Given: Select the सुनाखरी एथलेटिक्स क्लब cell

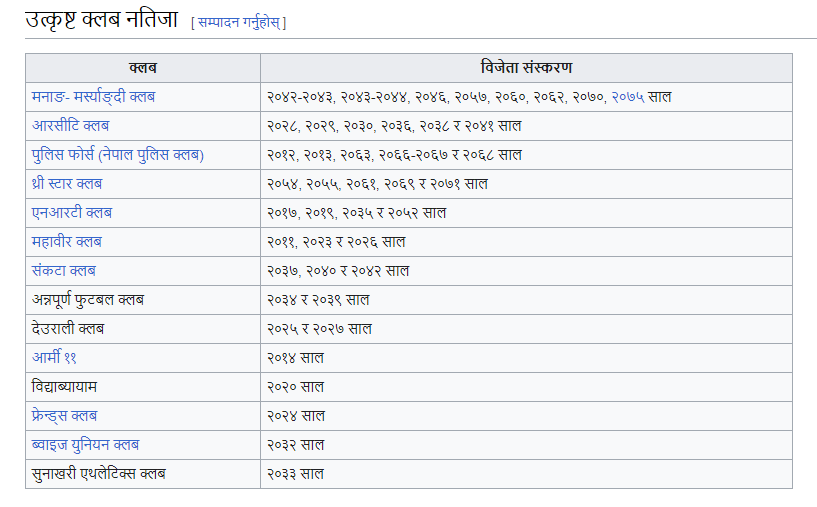Looking at the screenshot, I should (98, 474).
